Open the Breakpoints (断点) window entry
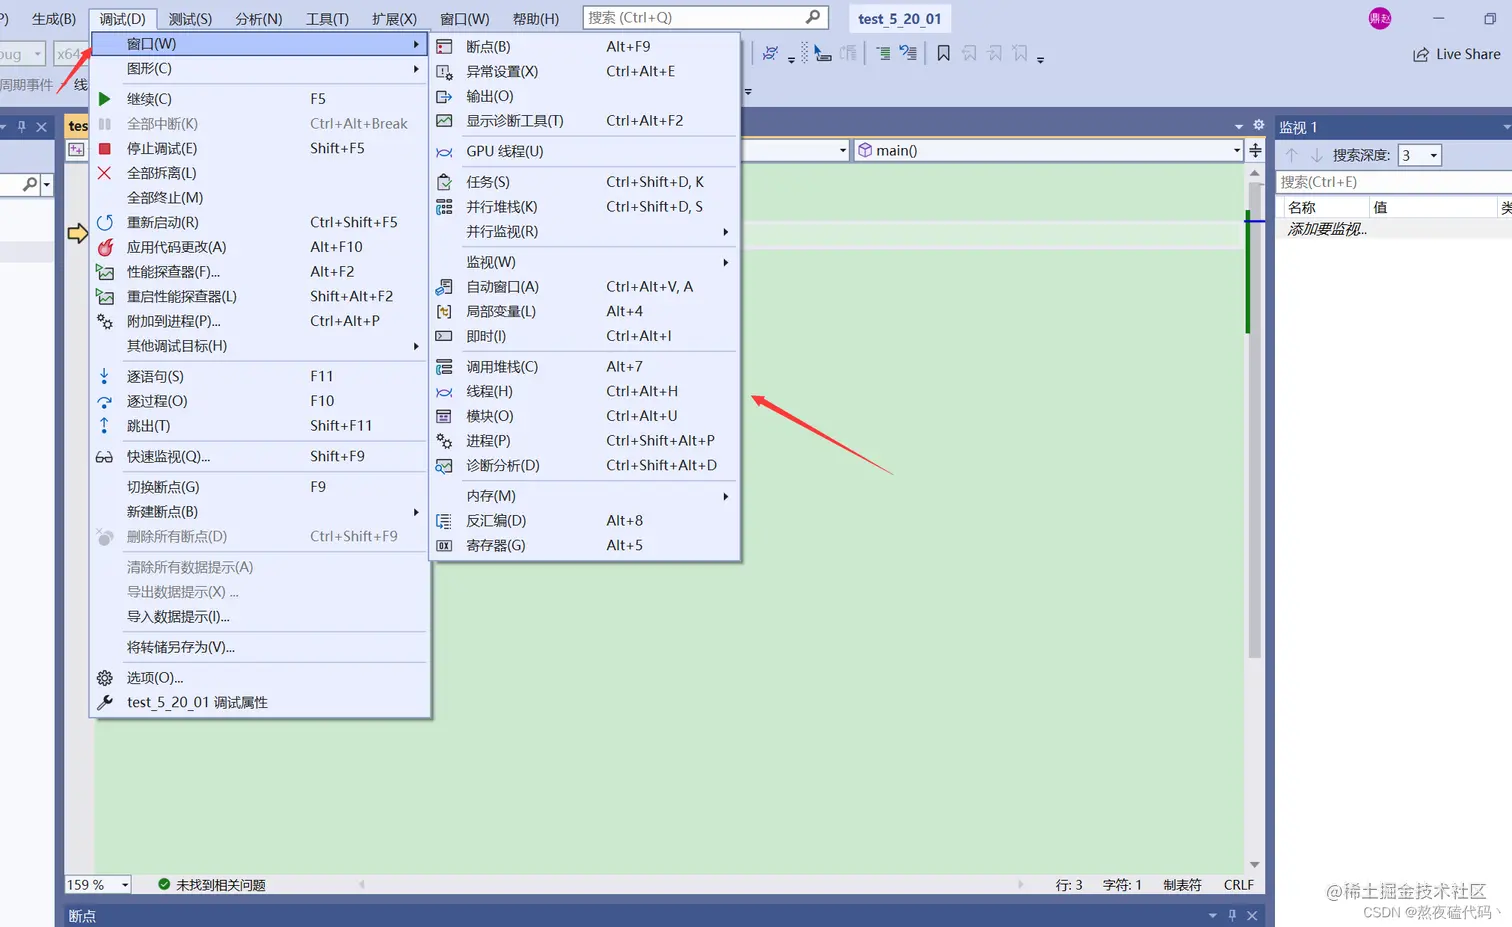Viewport: 1512px width, 927px height. (x=585, y=47)
